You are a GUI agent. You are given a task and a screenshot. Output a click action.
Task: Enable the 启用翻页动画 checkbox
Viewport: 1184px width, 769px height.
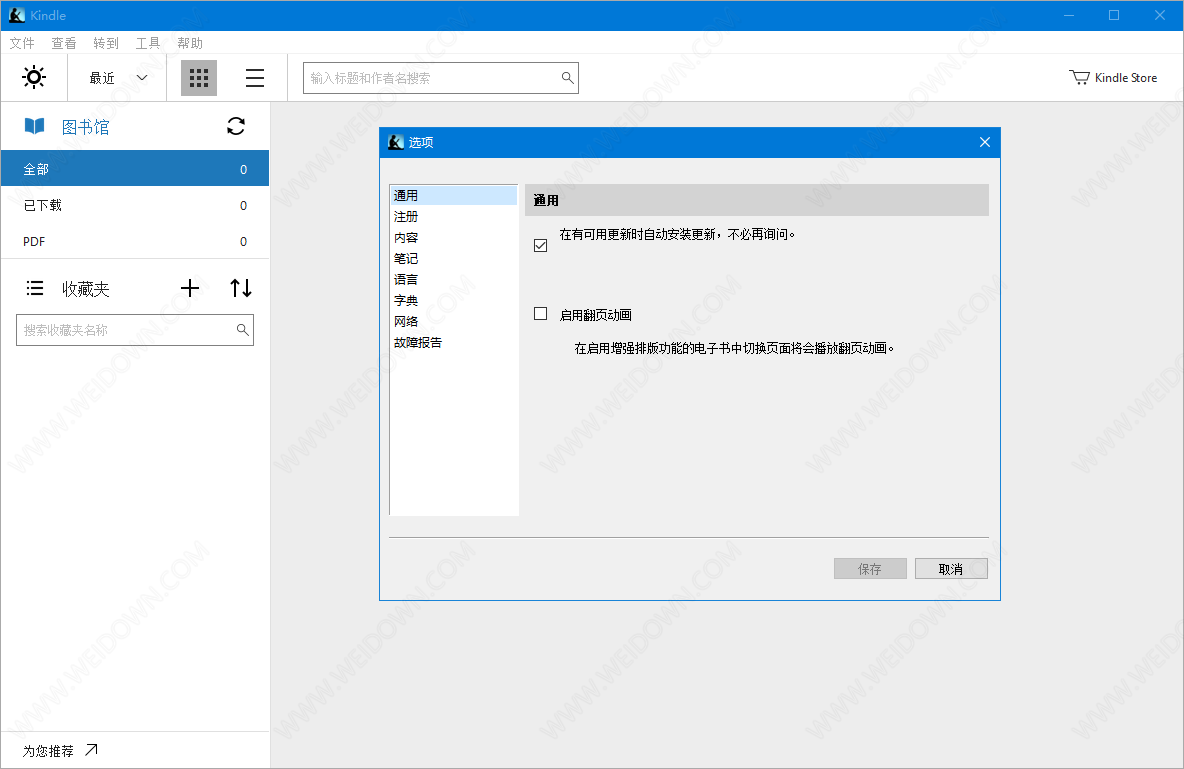[541, 314]
